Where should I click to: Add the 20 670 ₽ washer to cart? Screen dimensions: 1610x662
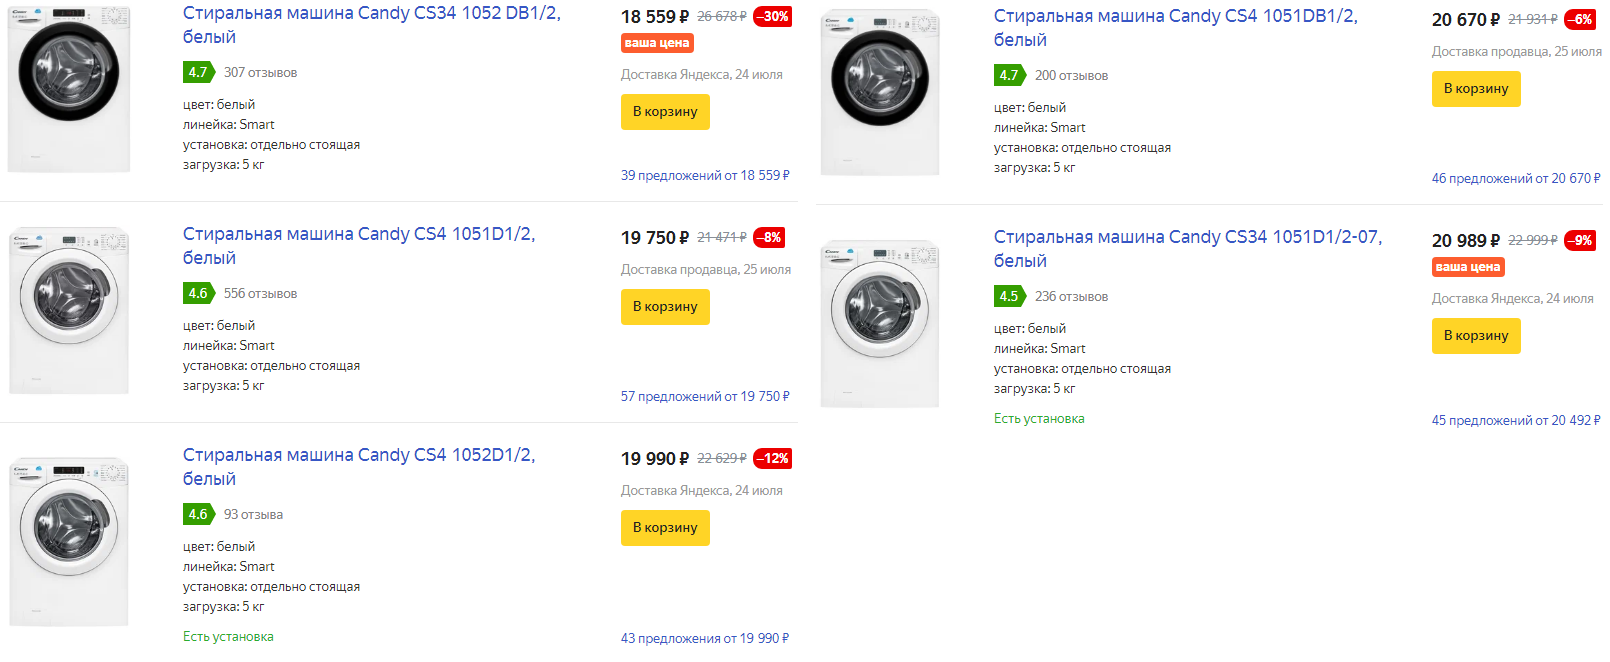click(1476, 89)
